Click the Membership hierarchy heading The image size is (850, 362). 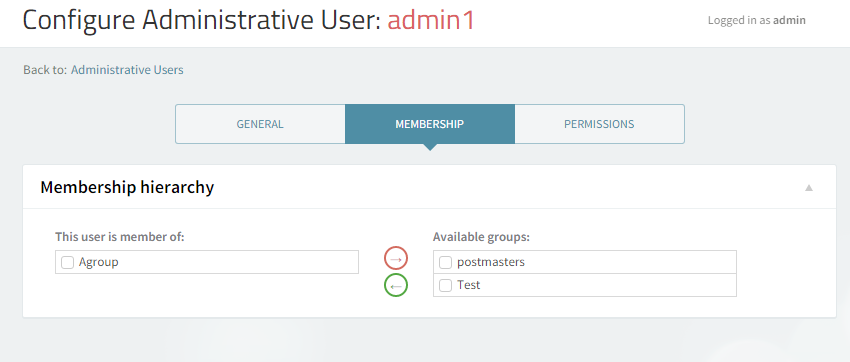127,188
